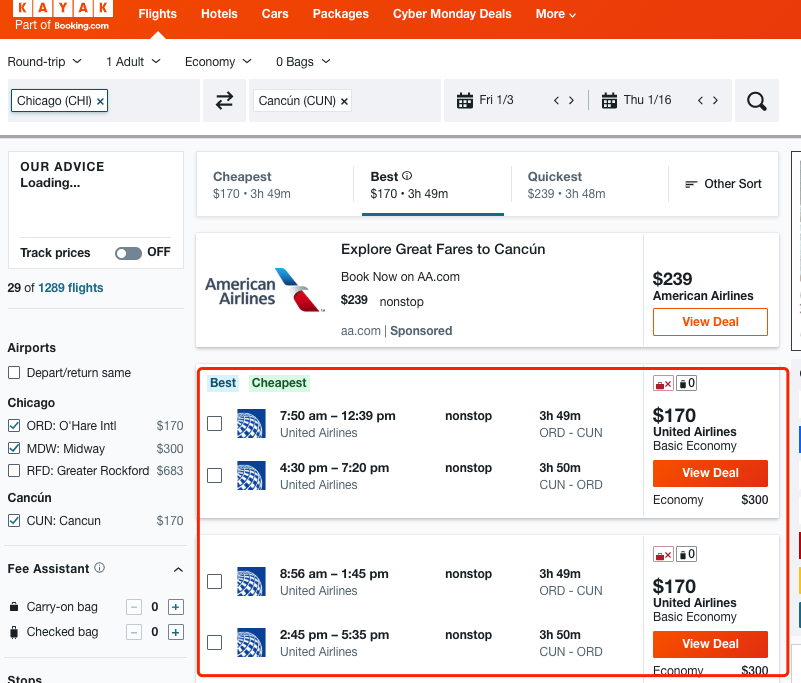This screenshot has width=801, height=683.
Task: Open the Round-trip dropdown
Action: [x=44, y=62]
